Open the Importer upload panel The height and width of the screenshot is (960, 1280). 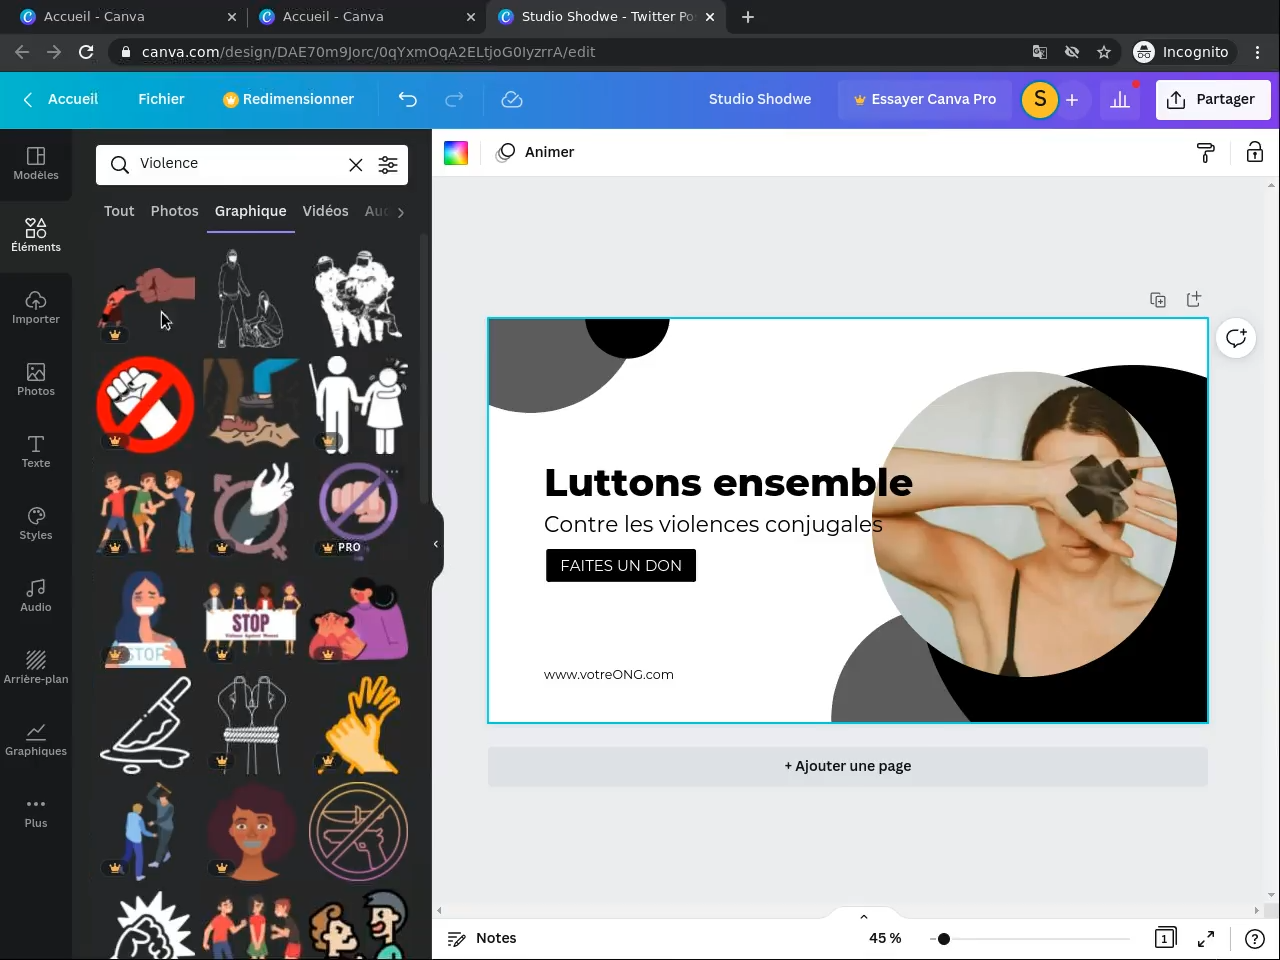(36, 307)
